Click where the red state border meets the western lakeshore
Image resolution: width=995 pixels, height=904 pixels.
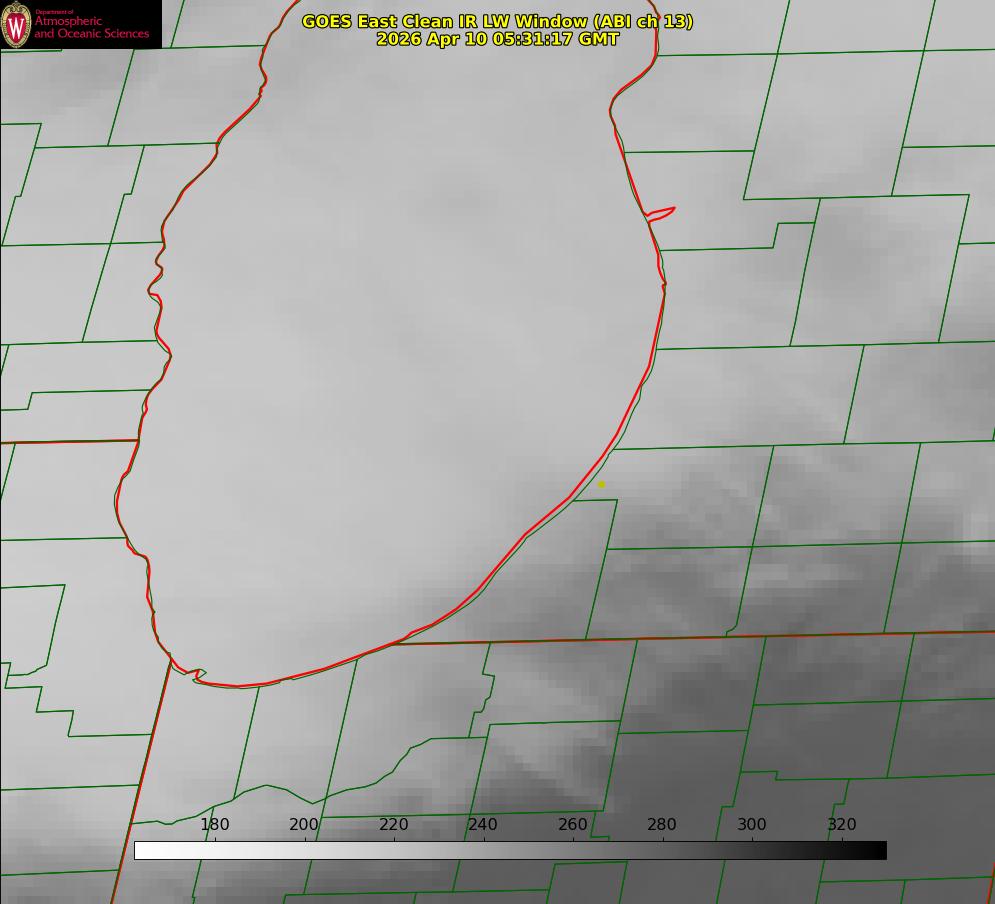tap(138, 439)
